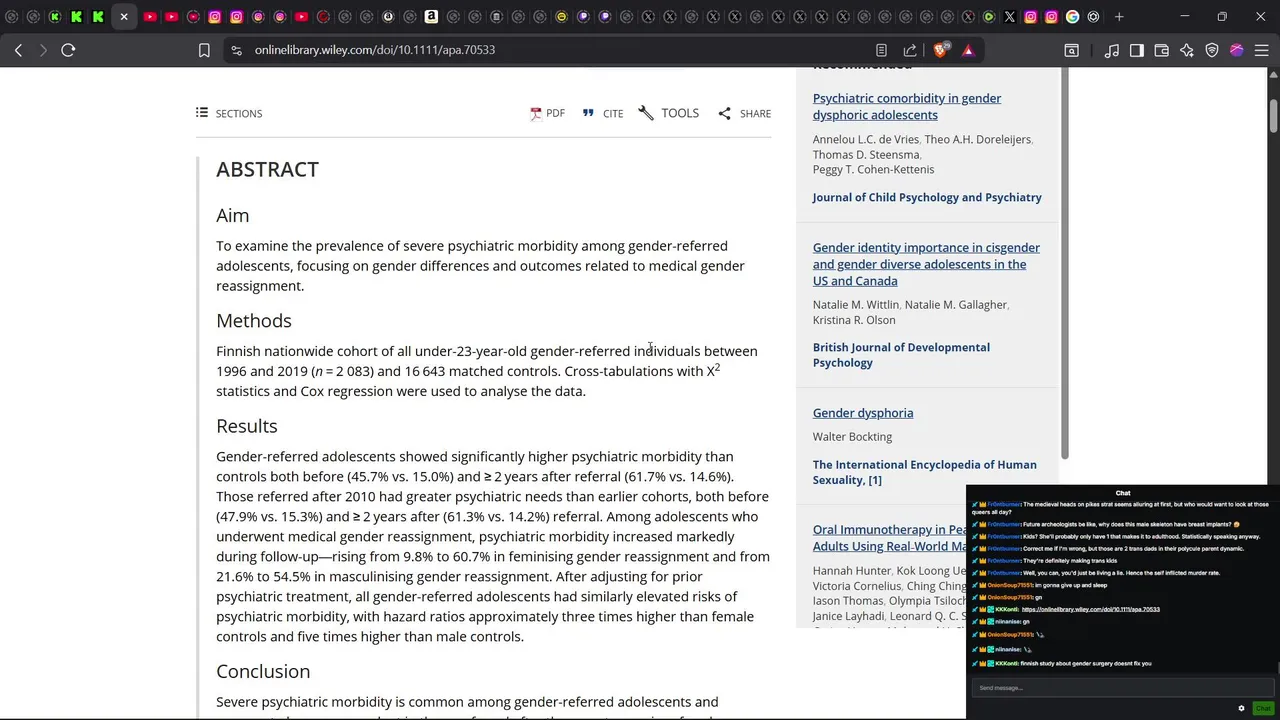Image resolution: width=1280 pixels, height=720 pixels.
Task: Click the 'Chat' panel title
Action: [x=1123, y=493]
